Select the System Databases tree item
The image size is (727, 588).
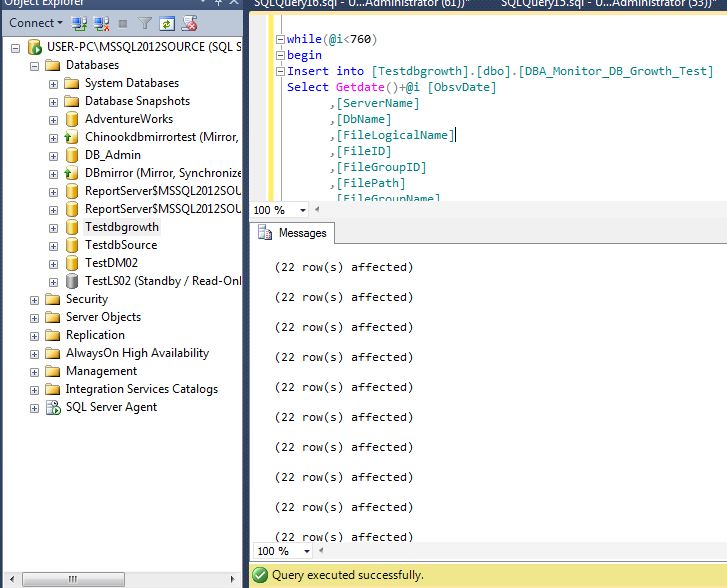point(132,83)
